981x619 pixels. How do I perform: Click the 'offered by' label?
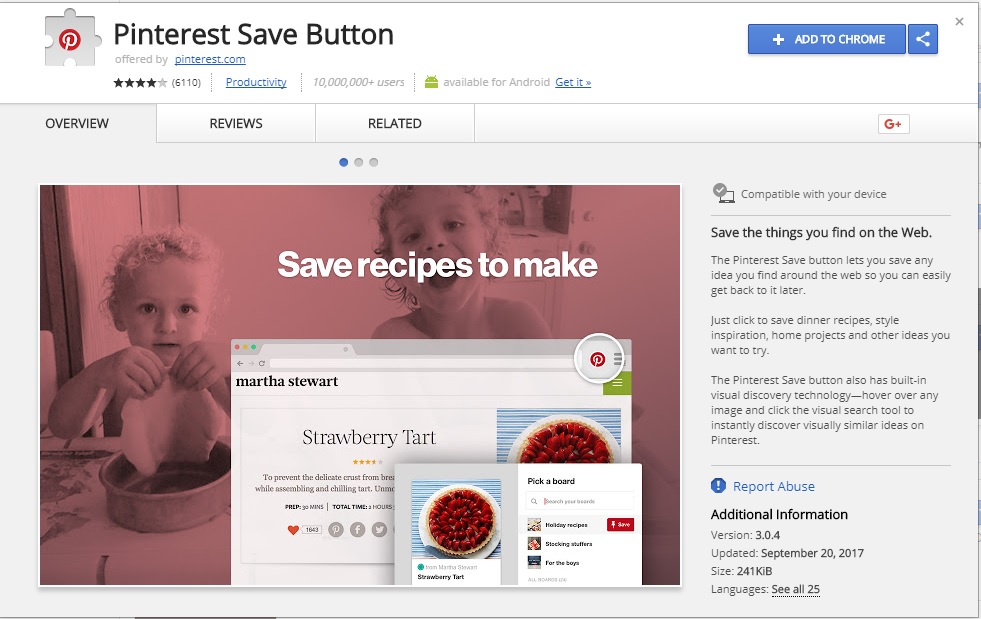[x=141, y=59]
